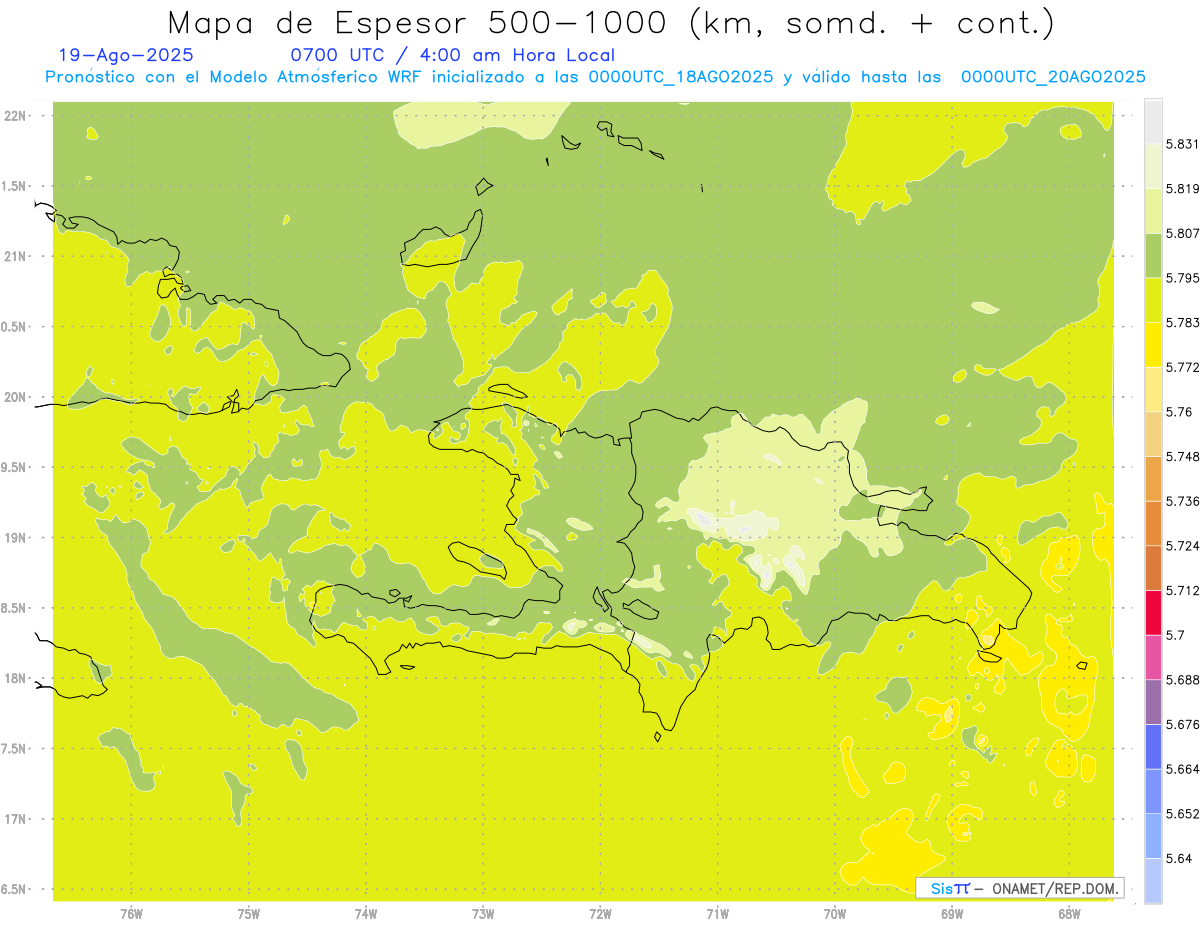The width and height of the screenshot is (1200, 927).
Task: Pick the pink legend swatch between 5.688 and 5.7
Action: tap(1153, 657)
